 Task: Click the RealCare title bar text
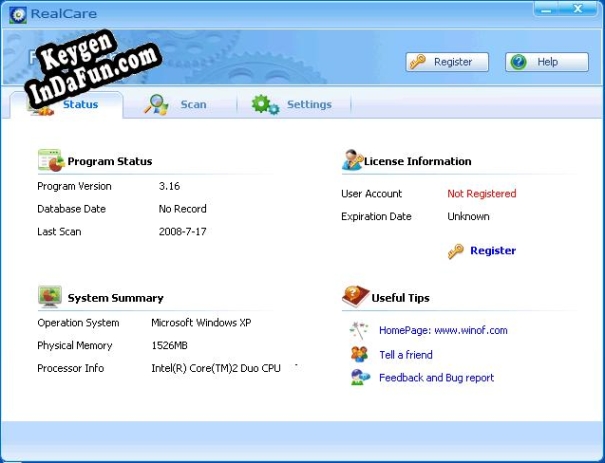pyautogui.click(x=64, y=14)
